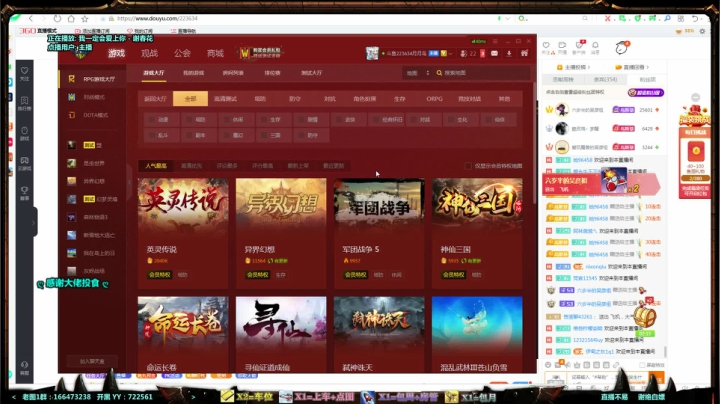
Task: Click the mascot avatar with orange badge
Action: point(622,47)
